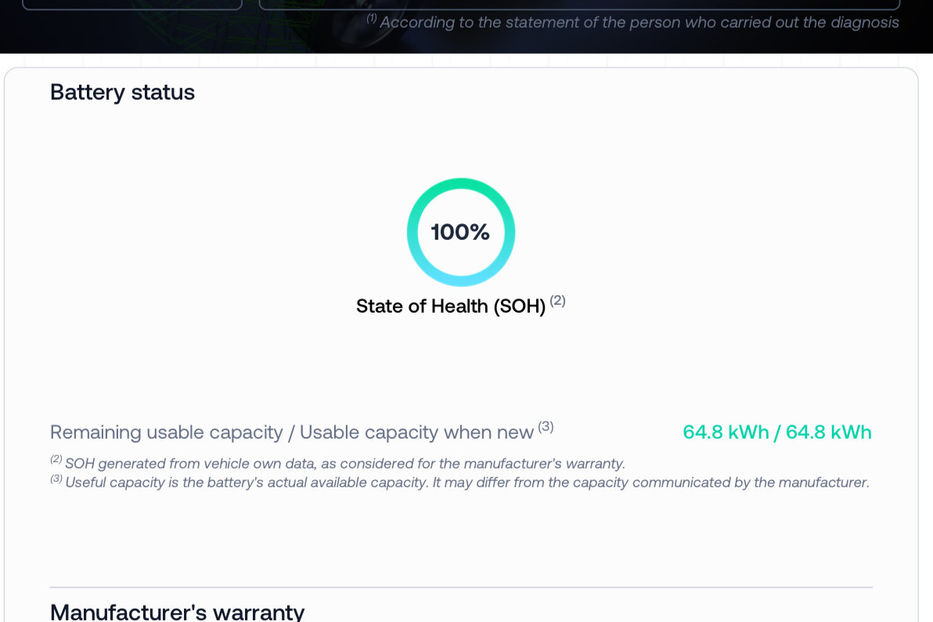
Task: Click the Useful capacity footnote sentence
Action: [466, 483]
